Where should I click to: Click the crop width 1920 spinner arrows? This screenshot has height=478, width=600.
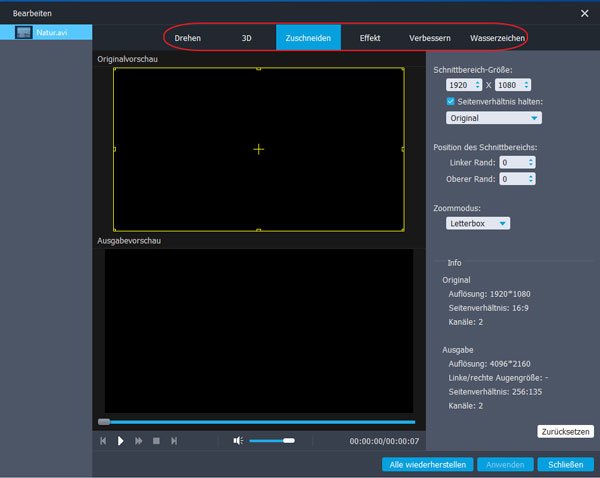coord(478,85)
